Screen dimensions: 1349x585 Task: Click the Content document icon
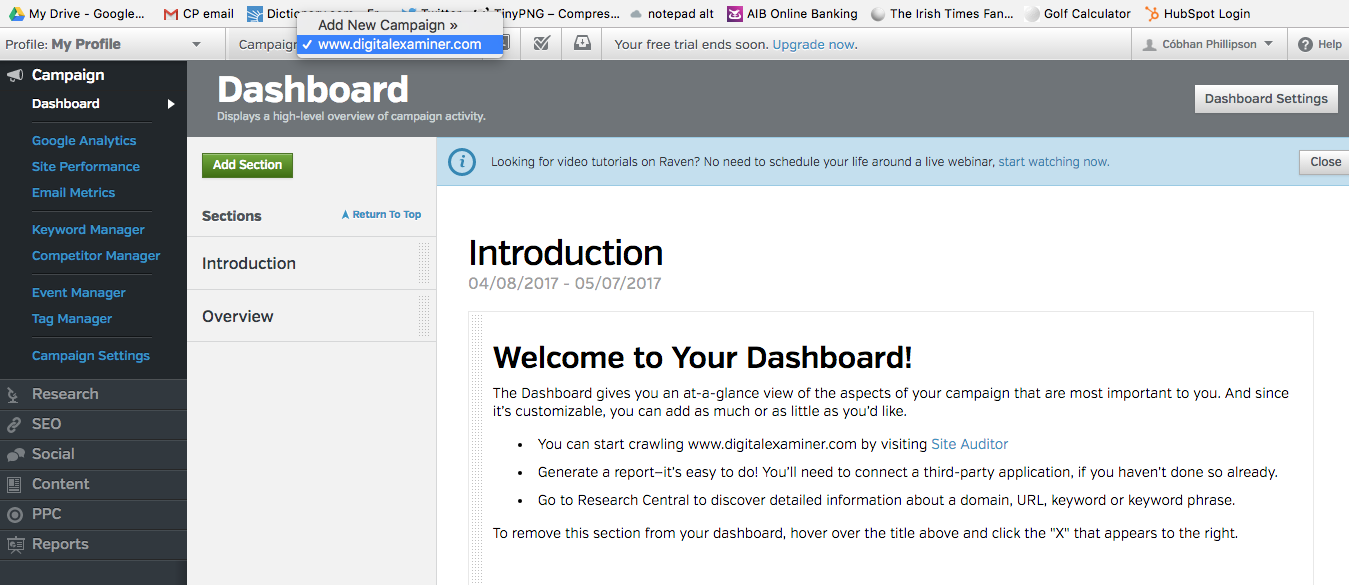[x=15, y=485]
